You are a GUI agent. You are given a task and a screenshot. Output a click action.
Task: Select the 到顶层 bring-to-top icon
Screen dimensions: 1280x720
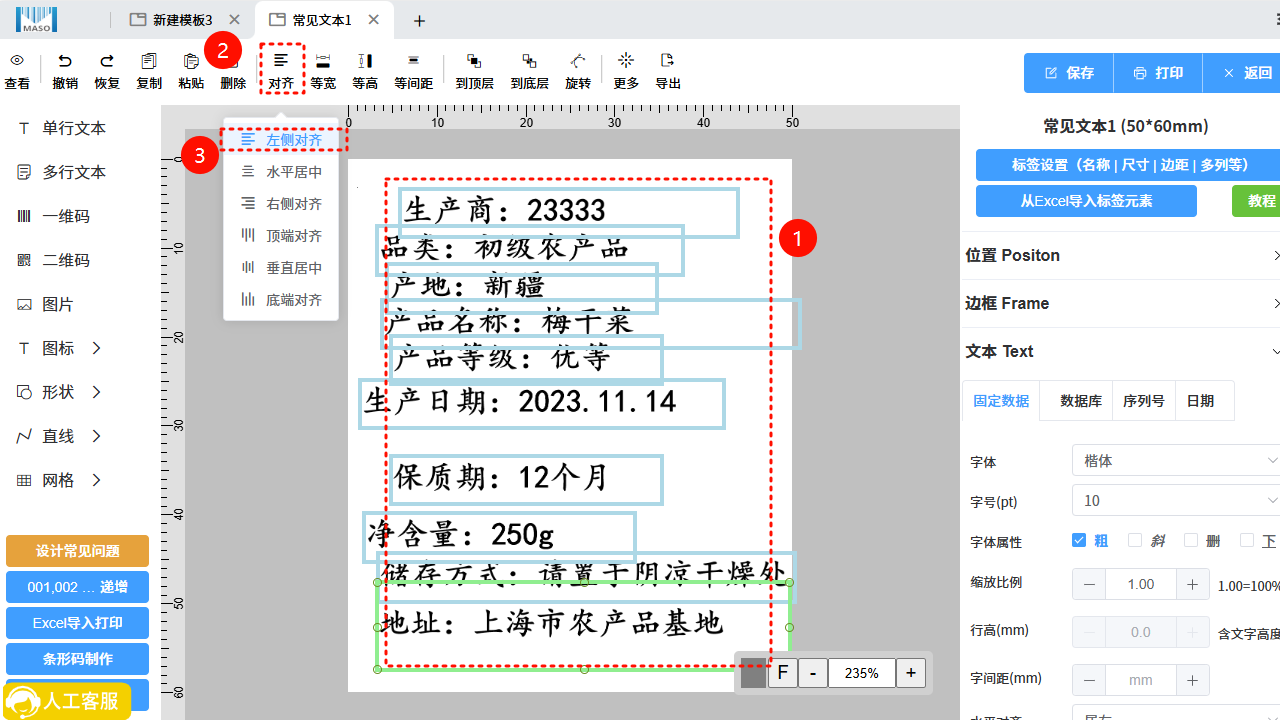[474, 61]
